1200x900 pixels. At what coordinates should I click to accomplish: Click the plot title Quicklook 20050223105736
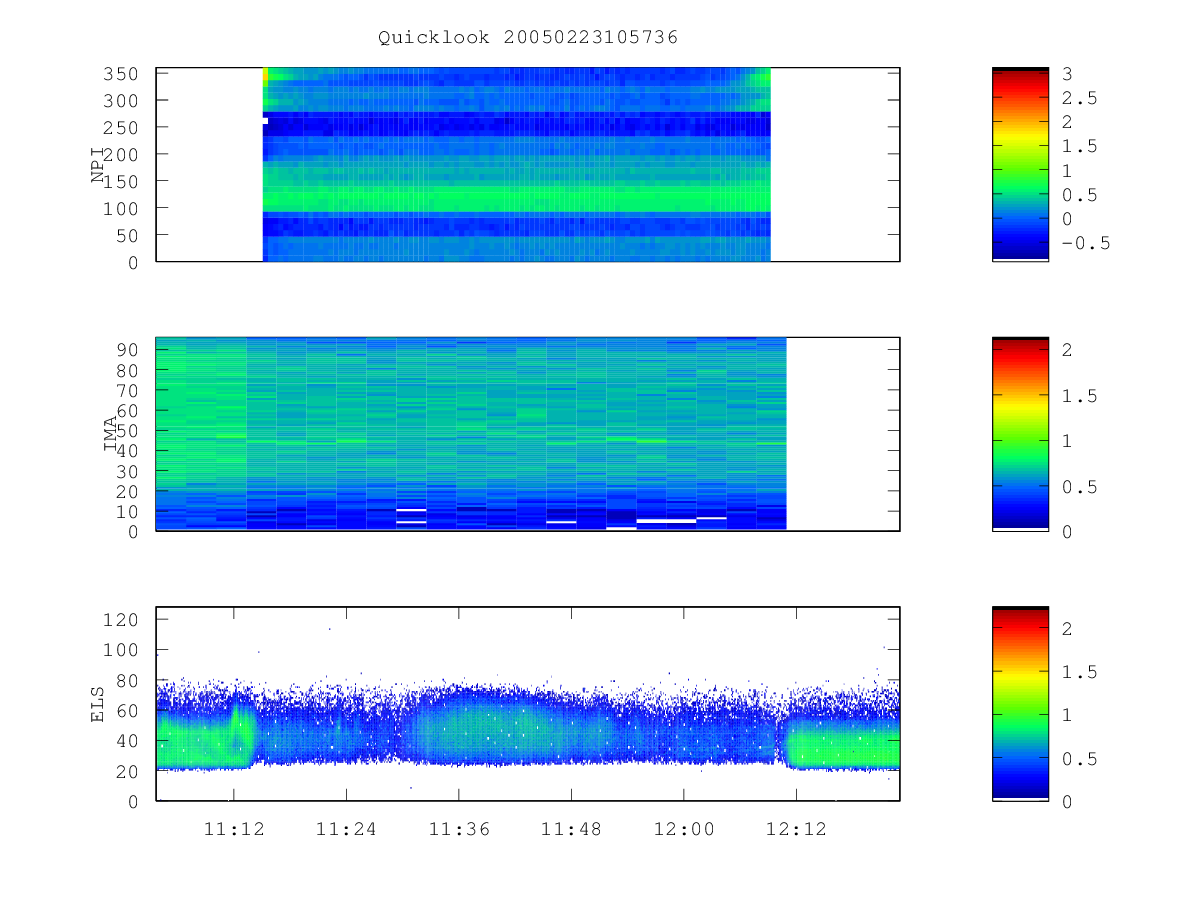coord(528,37)
